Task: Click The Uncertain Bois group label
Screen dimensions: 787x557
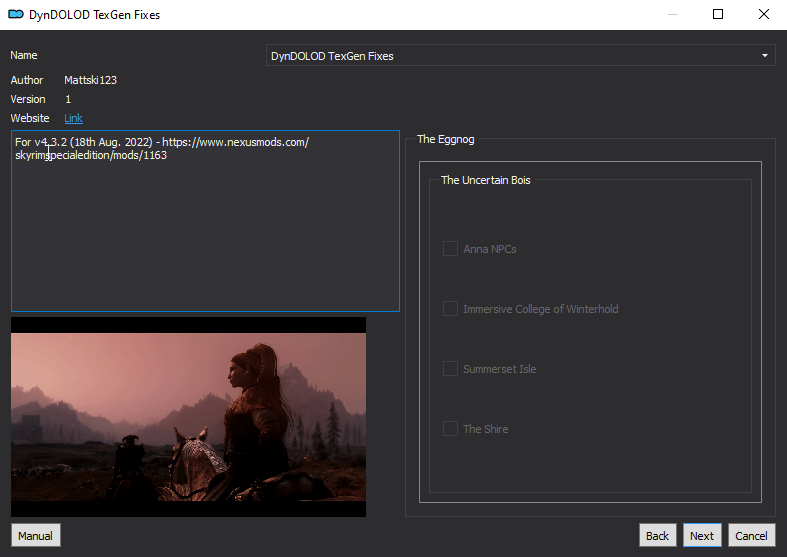Action: tap(485, 180)
